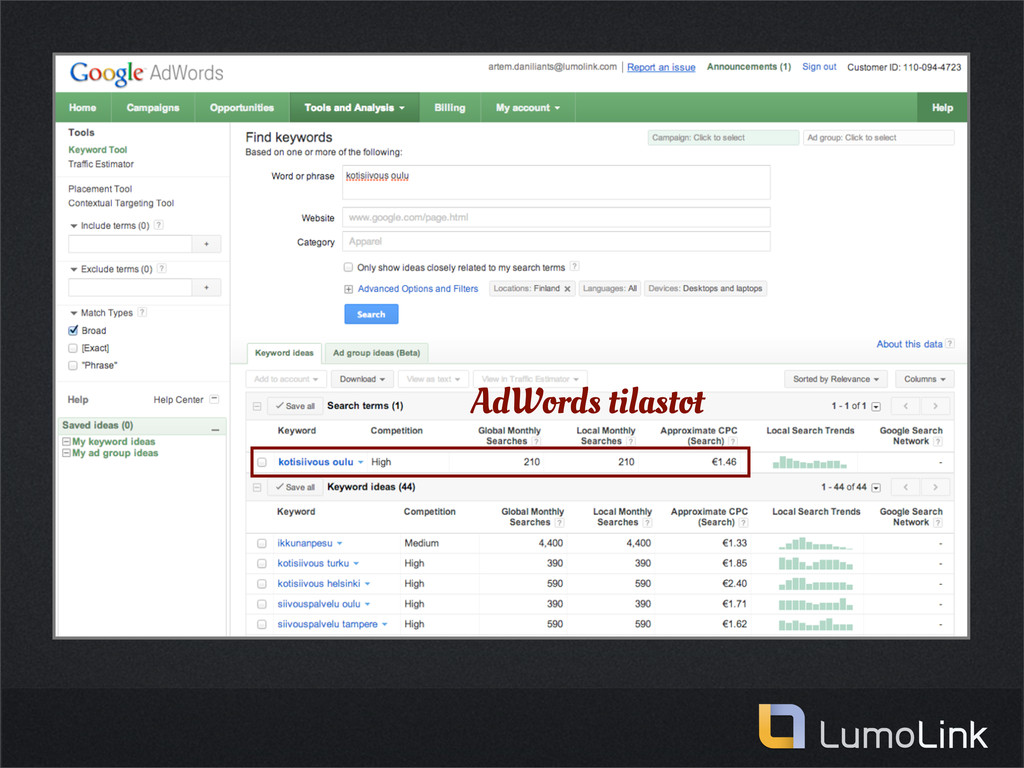Open help icon next to Exclude terms

(162, 268)
